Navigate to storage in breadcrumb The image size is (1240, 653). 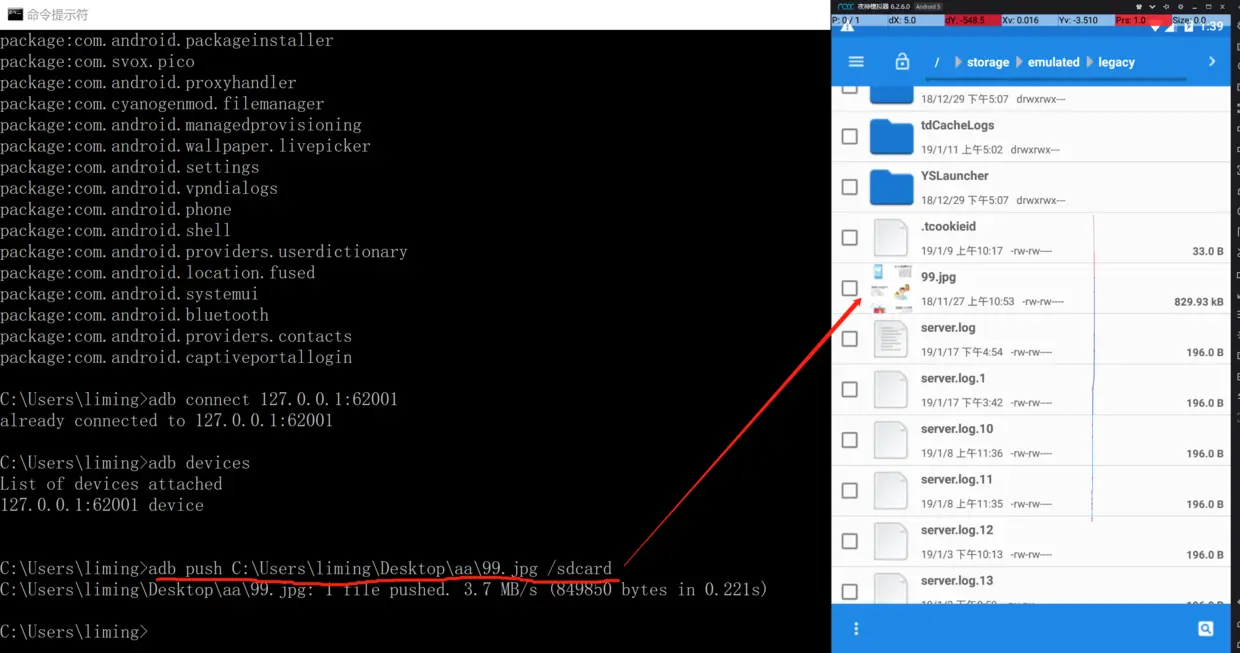pyautogui.click(x=988, y=62)
